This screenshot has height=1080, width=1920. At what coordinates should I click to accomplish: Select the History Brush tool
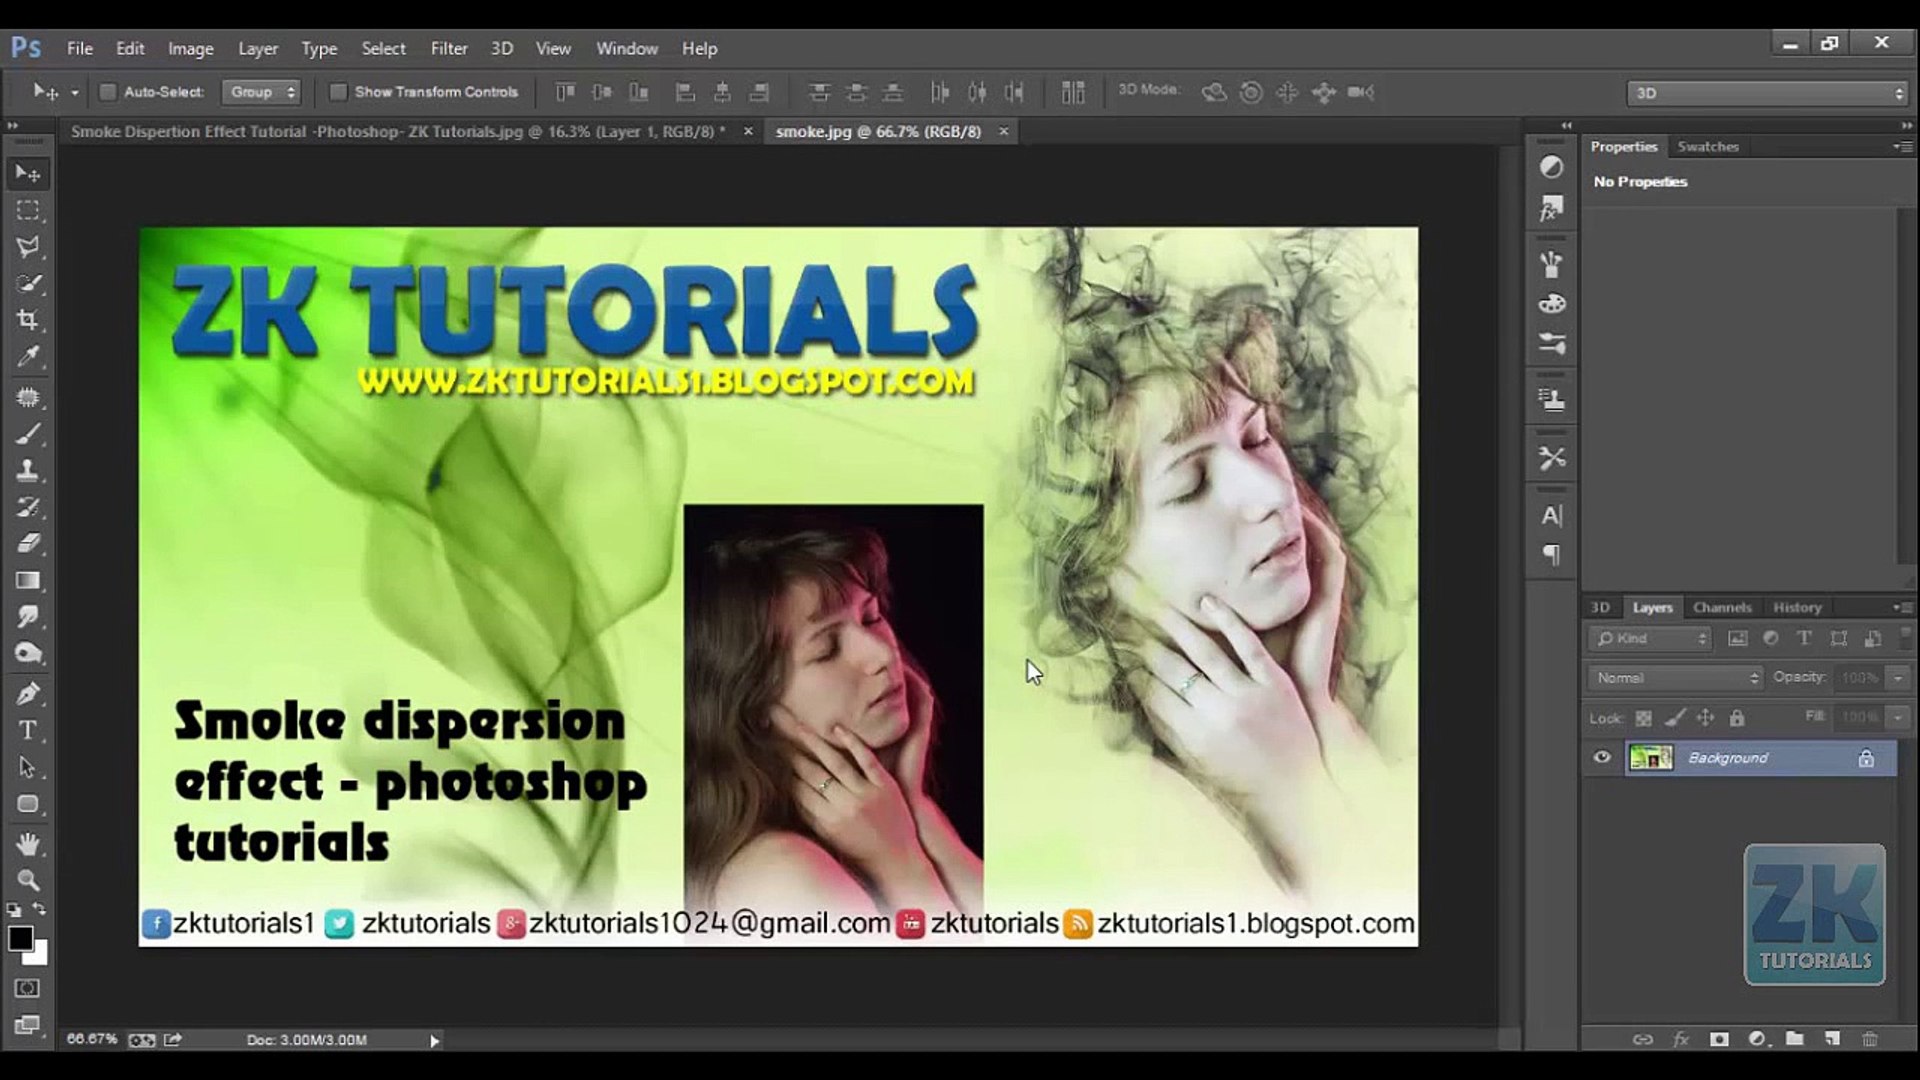click(x=28, y=507)
